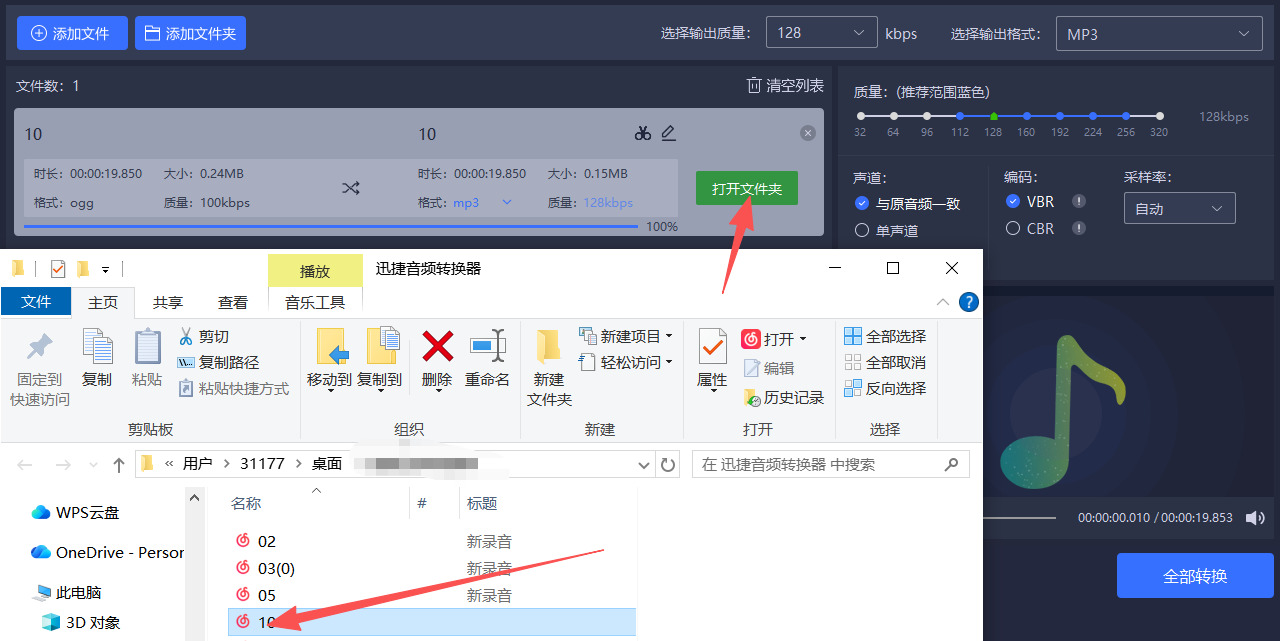Open WPS云盘 in the navigation pane
The width and height of the screenshot is (1280, 641).
point(76,512)
